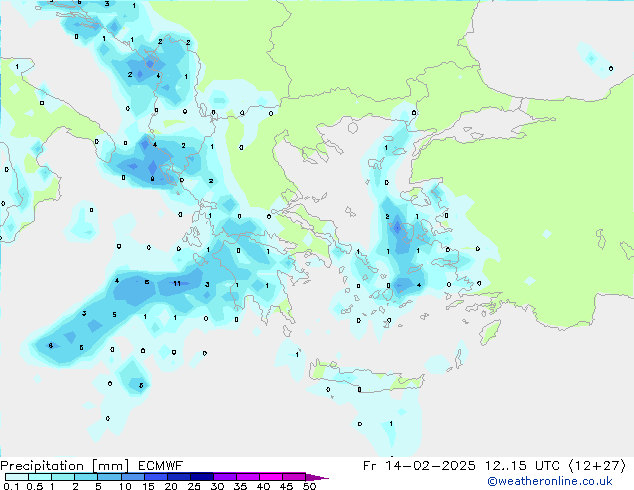Click the '[mm]' unit label
634x490 pixels.
point(110,466)
